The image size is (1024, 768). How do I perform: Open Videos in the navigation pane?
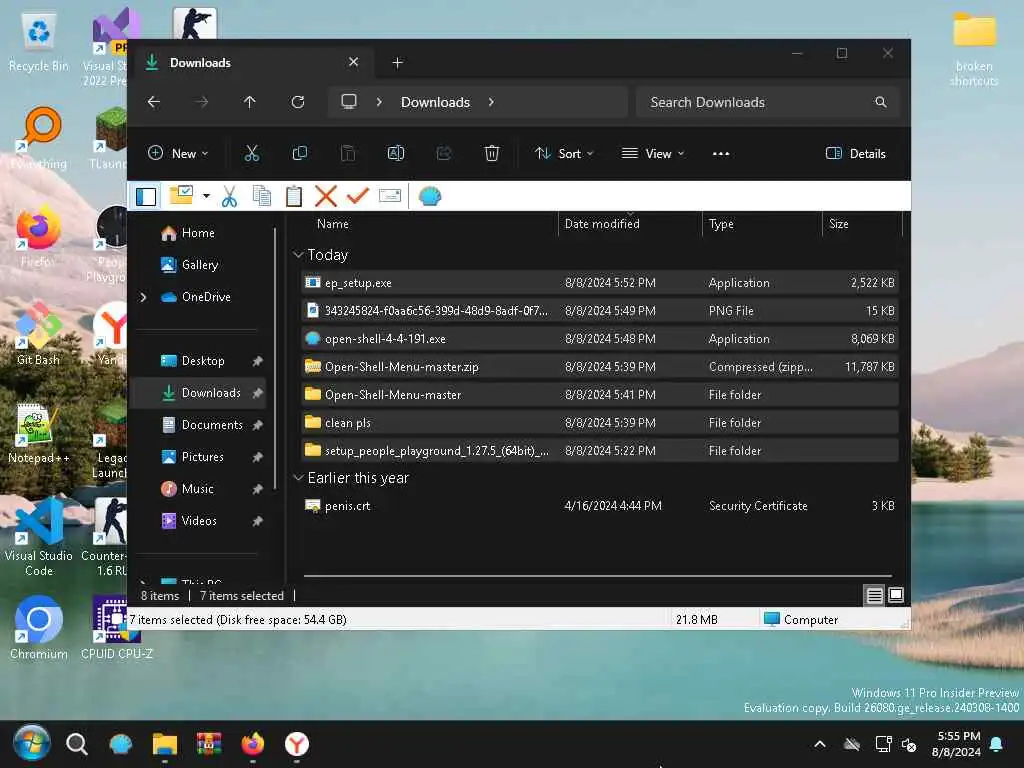(199, 520)
